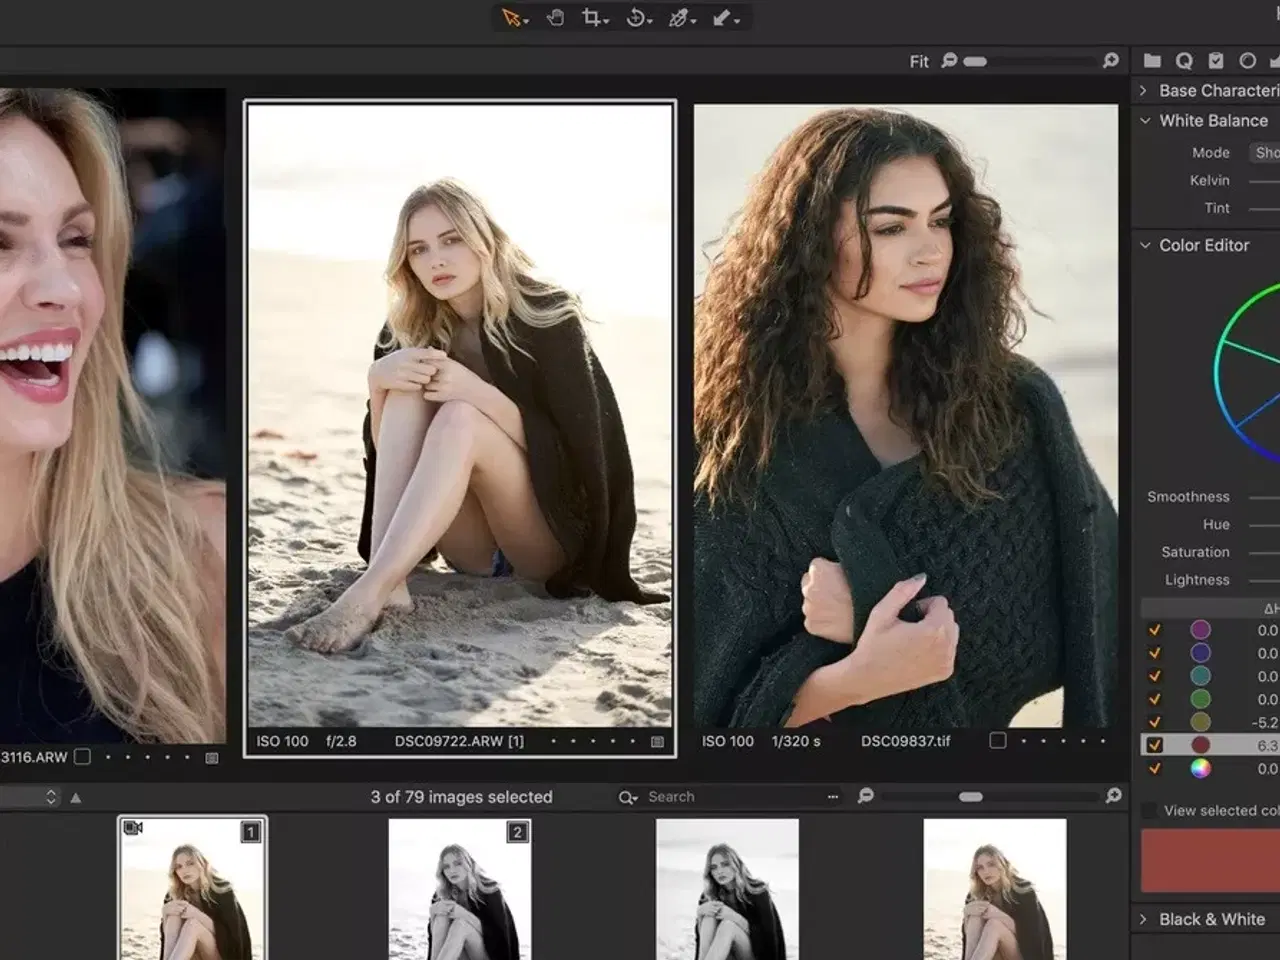Select the purple color range circle
Screen dimensions: 1280x960
coord(1201,630)
